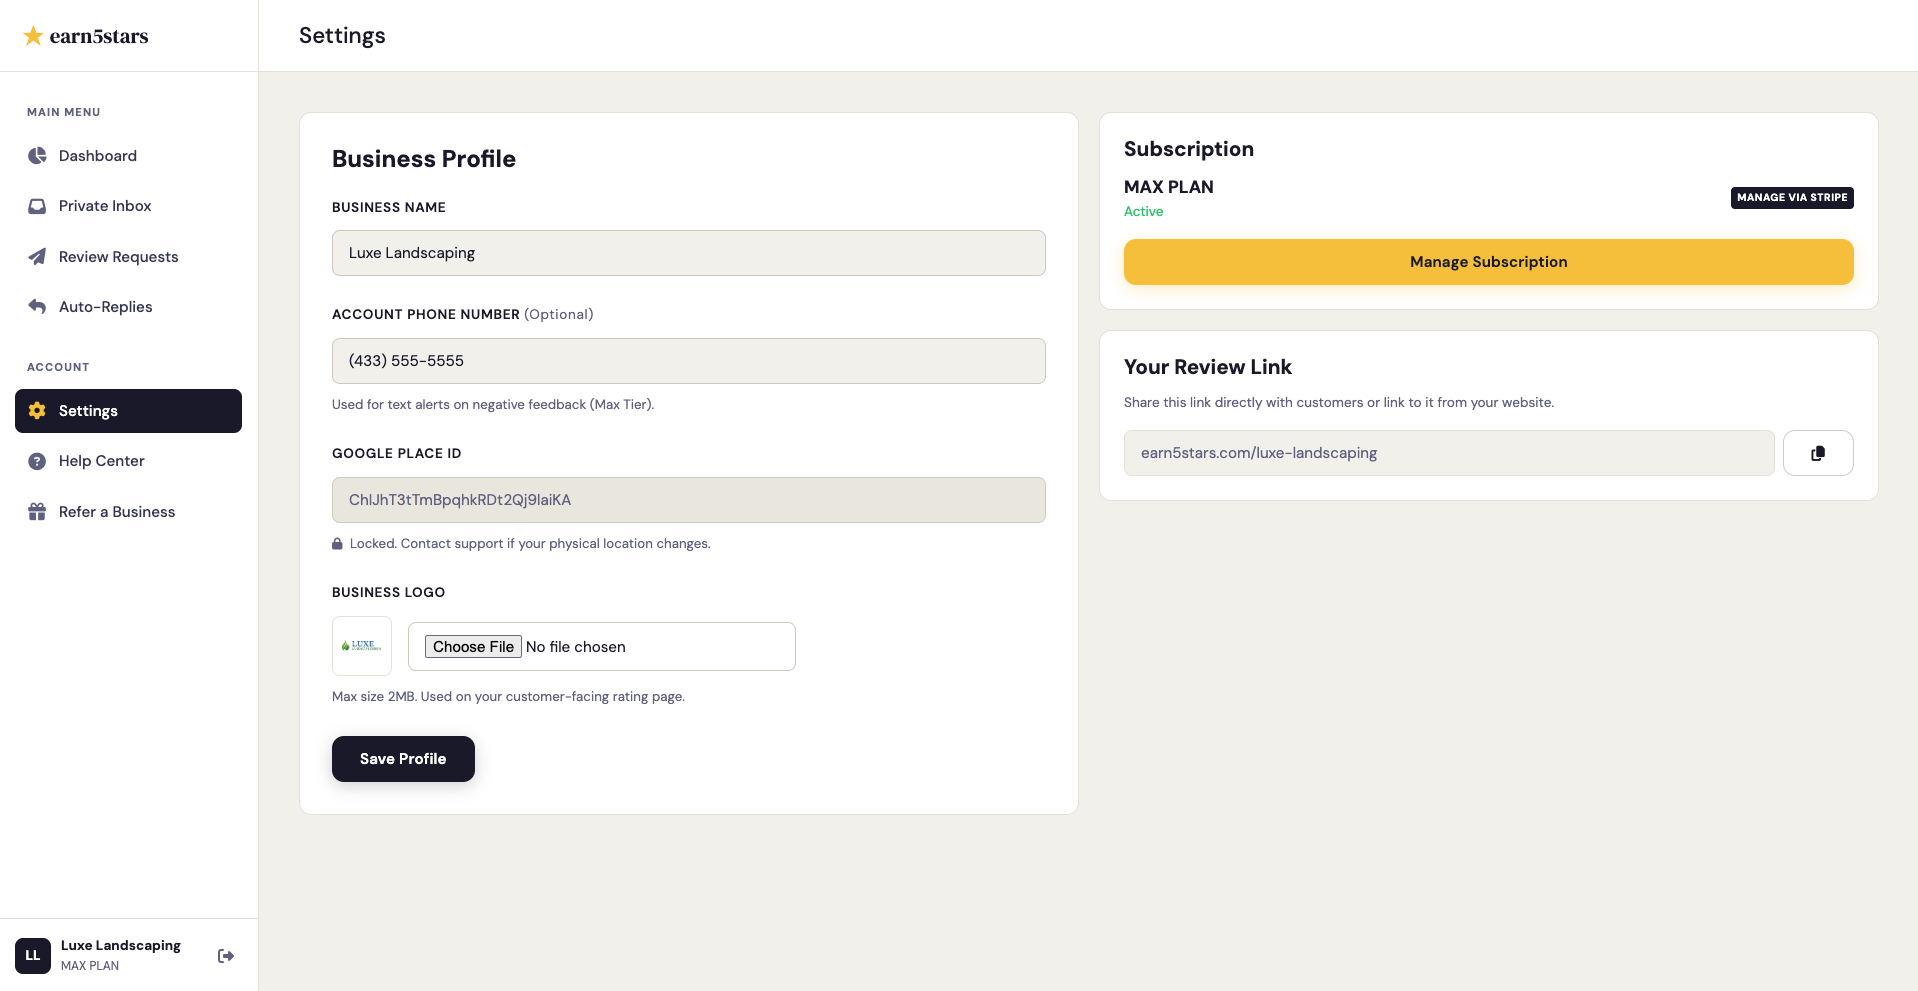The height and width of the screenshot is (991, 1918).
Task: Open Dashboard using its pie chart icon
Action: [36, 156]
